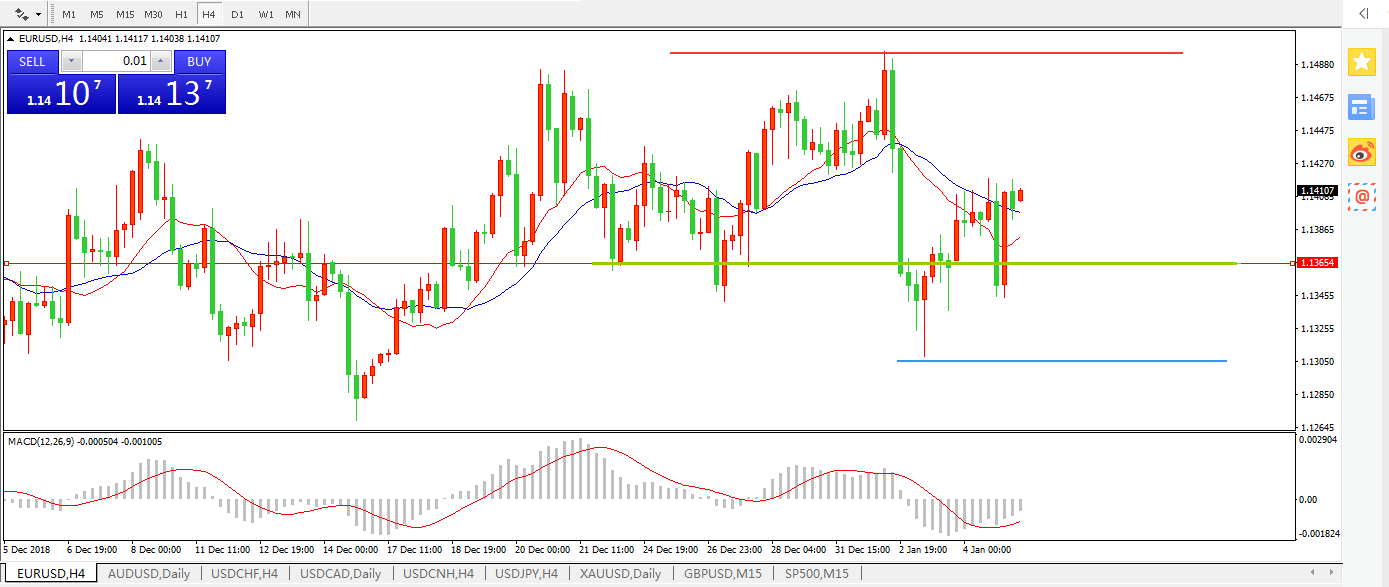Open the template dropdown arrow in toolbar
Image resolution: width=1389 pixels, height=587 pixels.
[39, 14]
